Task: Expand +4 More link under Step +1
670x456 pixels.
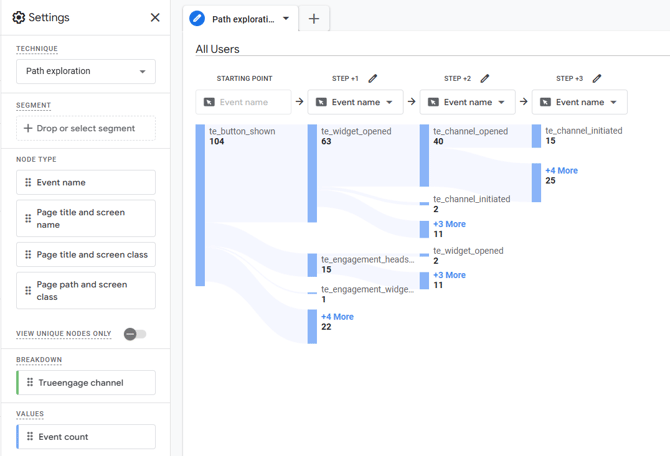Action: (x=337, y=316)
